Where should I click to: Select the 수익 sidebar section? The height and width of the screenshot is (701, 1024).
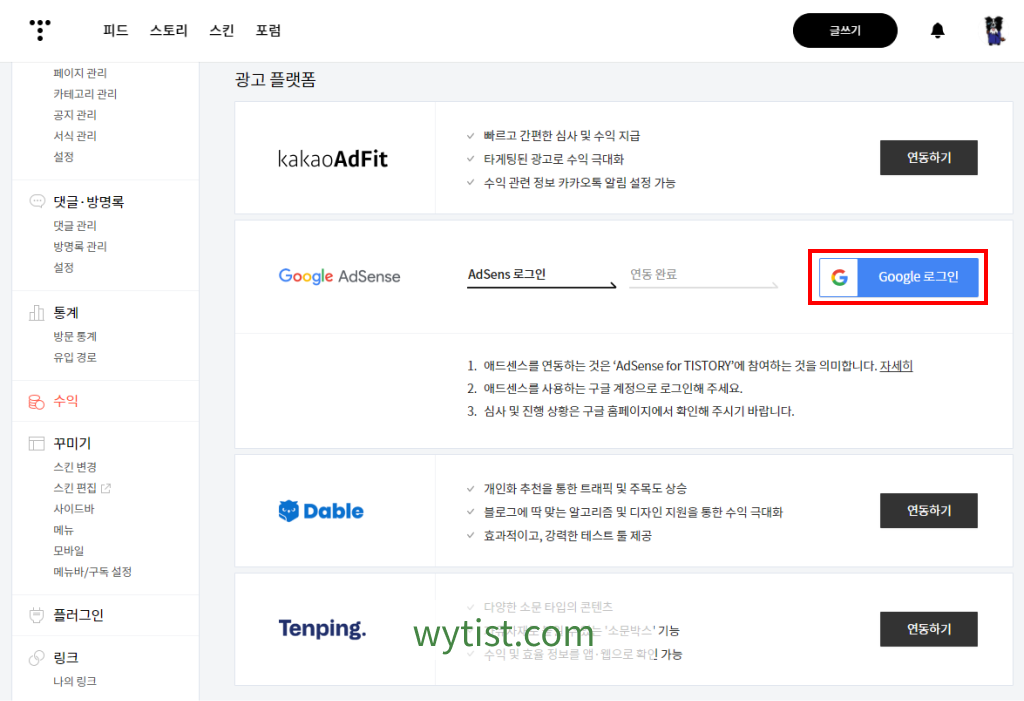65,401
